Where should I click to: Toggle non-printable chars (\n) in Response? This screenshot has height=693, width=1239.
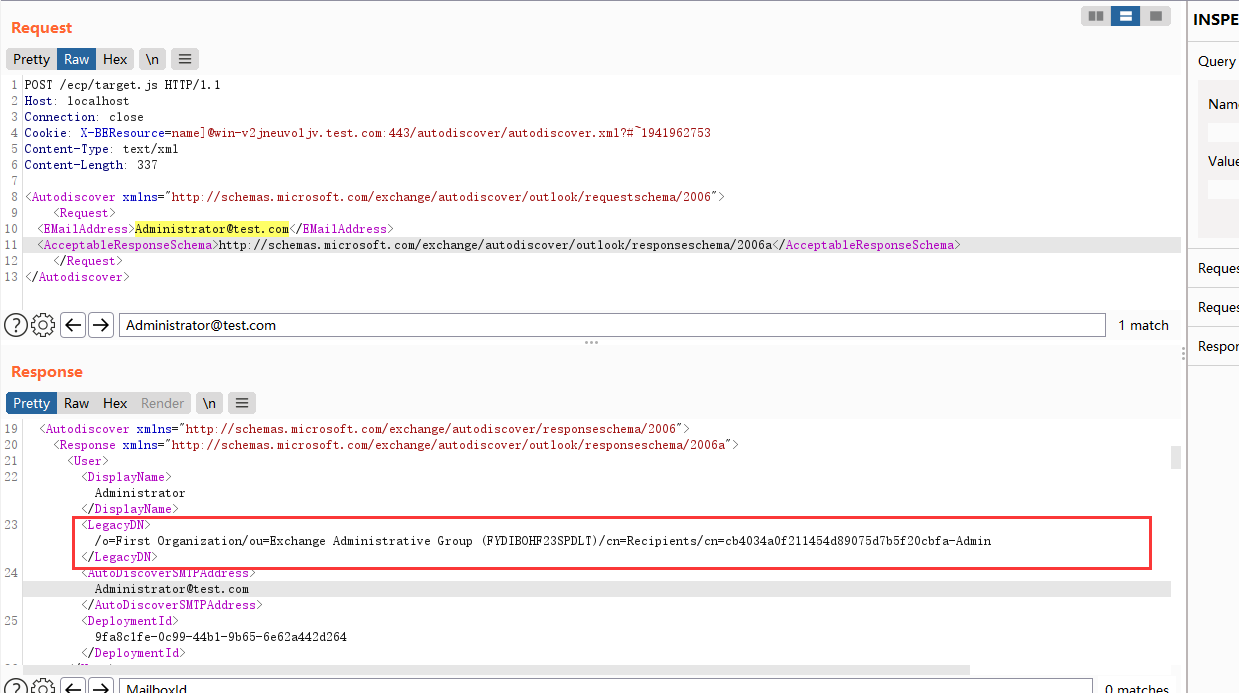(x=209, y=403)
